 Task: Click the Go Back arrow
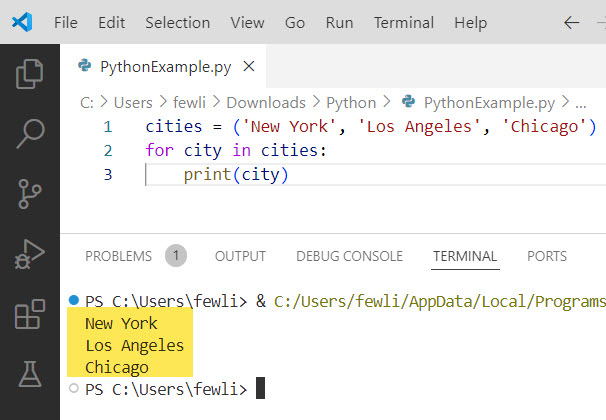(571, 23)
